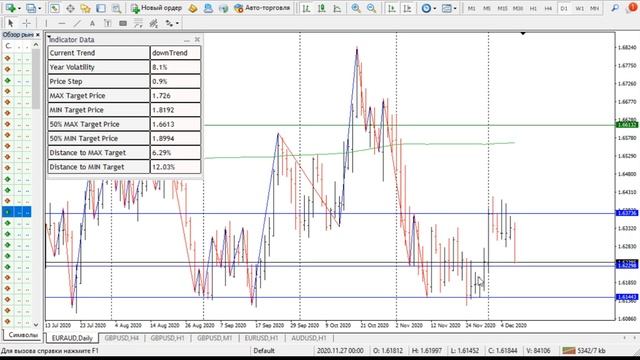Expand the arrows objects dropdown
The width and height of the screenshot is (640, 360).
click(177, 24)
